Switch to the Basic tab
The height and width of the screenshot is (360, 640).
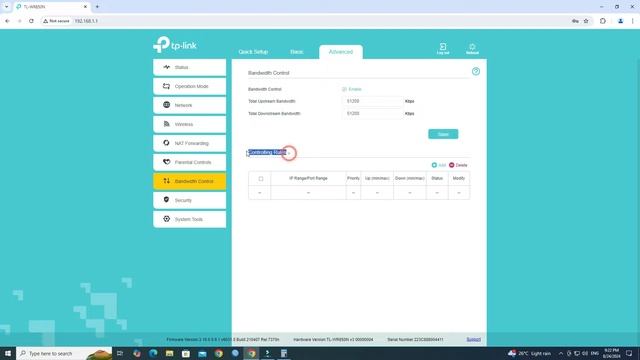pos(297,52)
